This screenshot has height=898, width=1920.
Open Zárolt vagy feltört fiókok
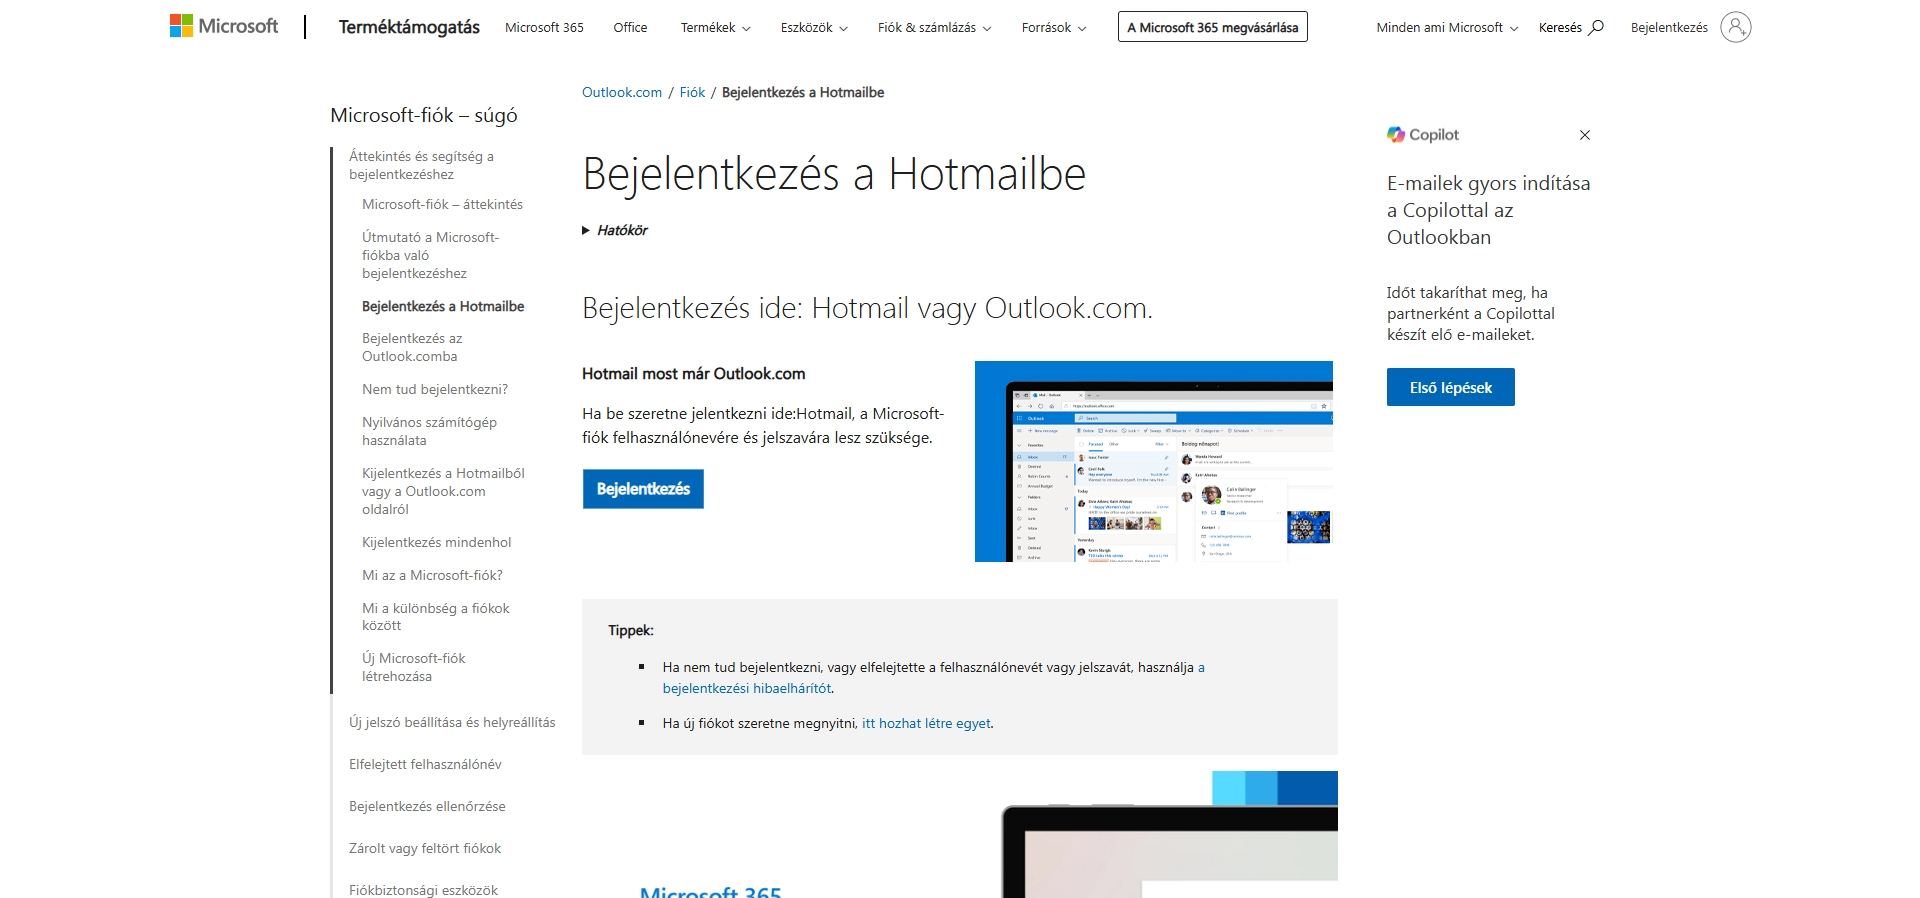(425, 848)
